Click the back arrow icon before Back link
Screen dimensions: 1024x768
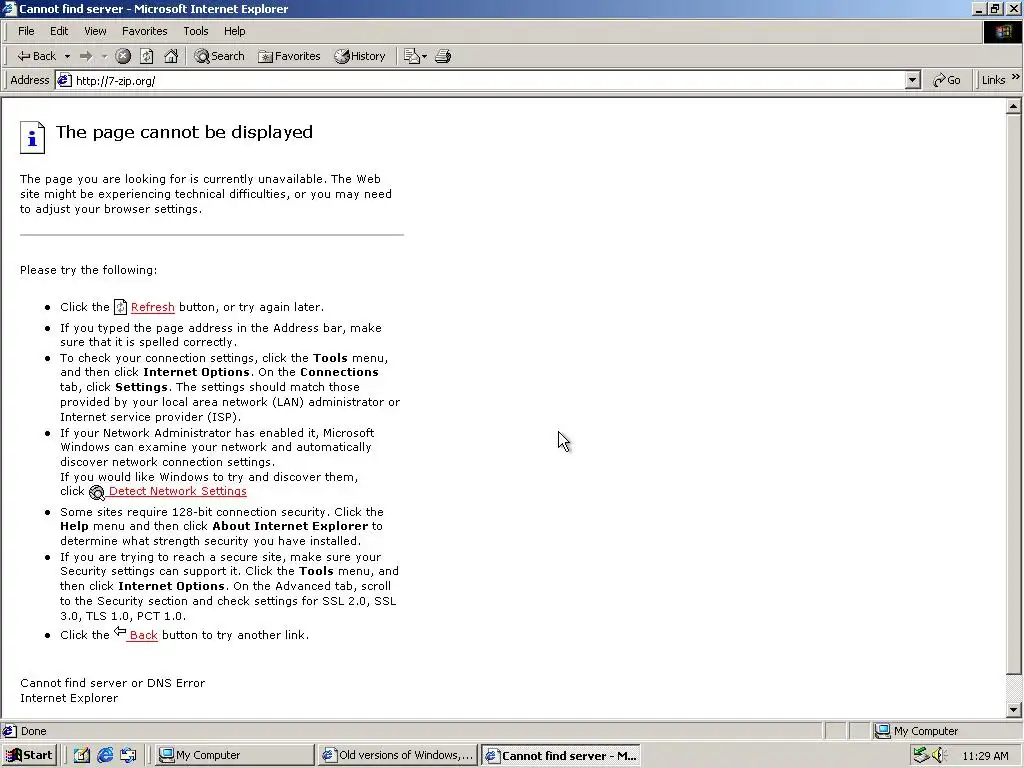click(120, 632)
